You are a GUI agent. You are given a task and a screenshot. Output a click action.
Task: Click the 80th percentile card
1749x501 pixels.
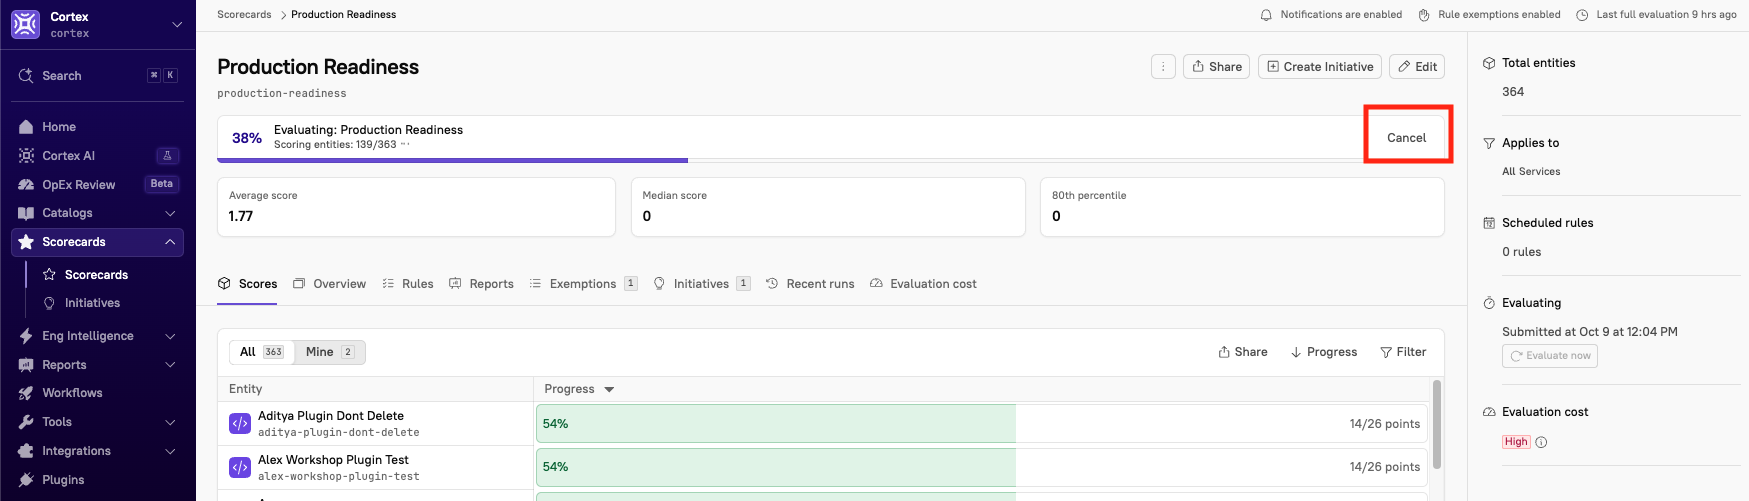(1242, 207)
